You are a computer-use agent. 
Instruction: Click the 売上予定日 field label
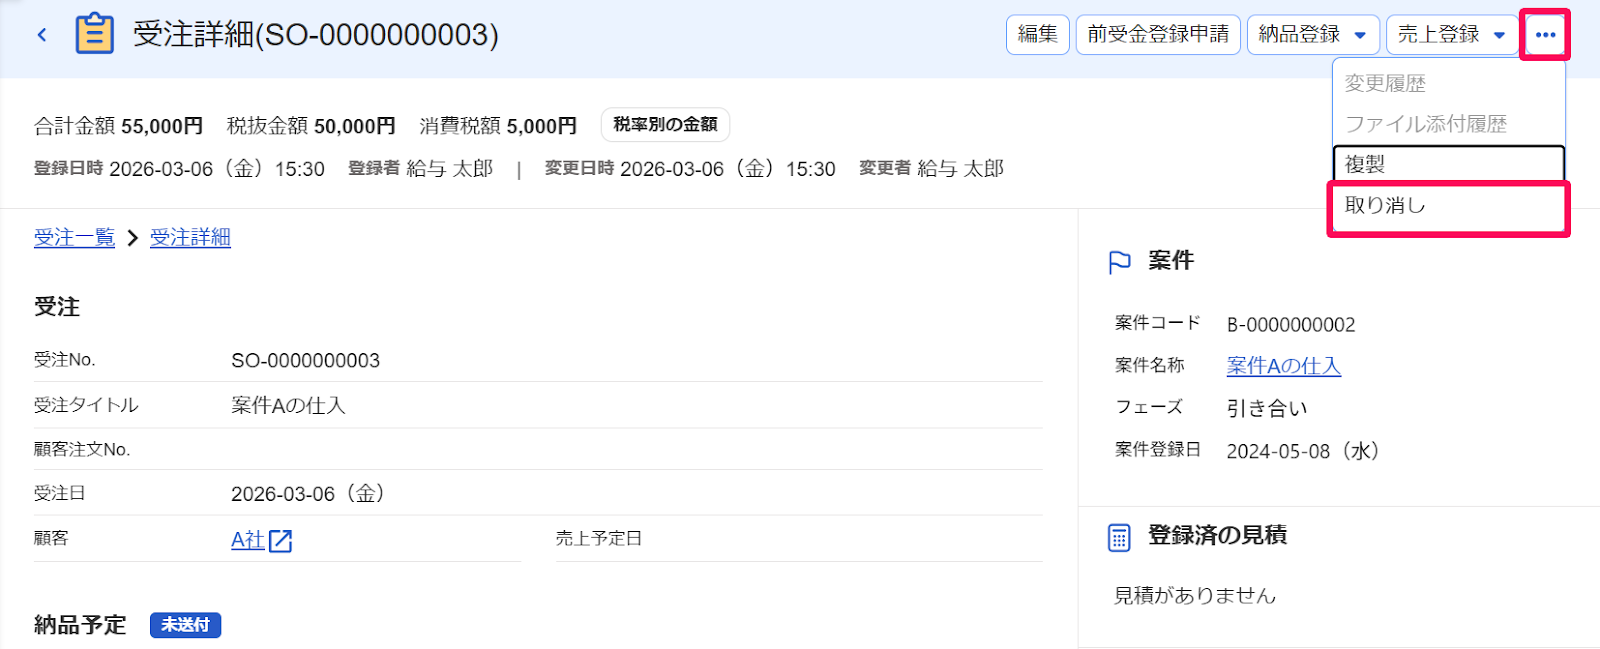click(599, 539)
